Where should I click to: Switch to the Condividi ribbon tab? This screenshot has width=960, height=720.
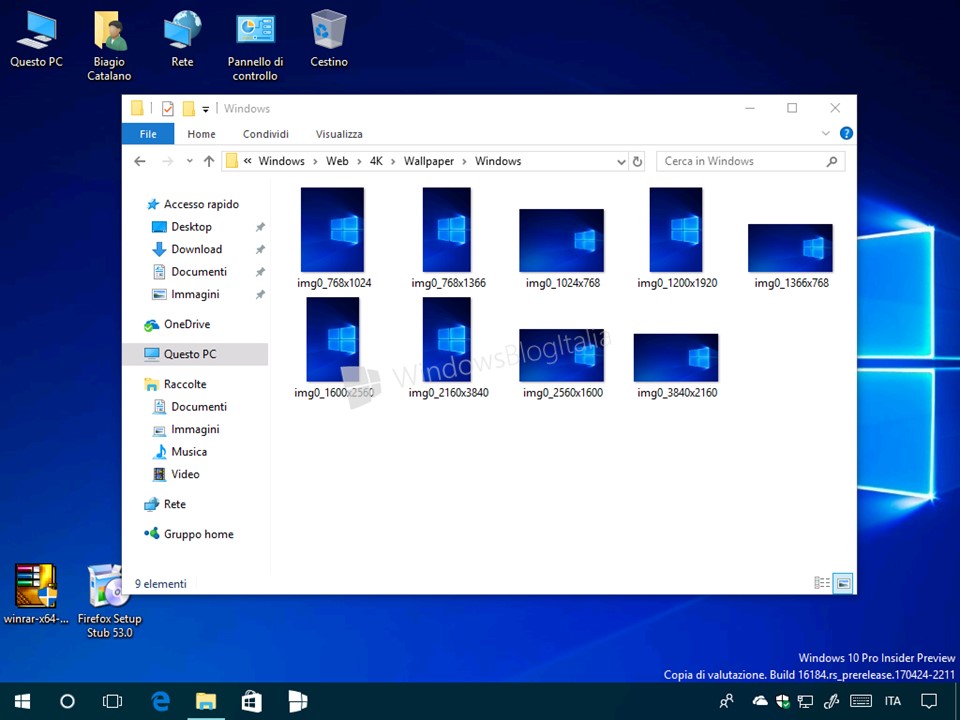point(266,134)
